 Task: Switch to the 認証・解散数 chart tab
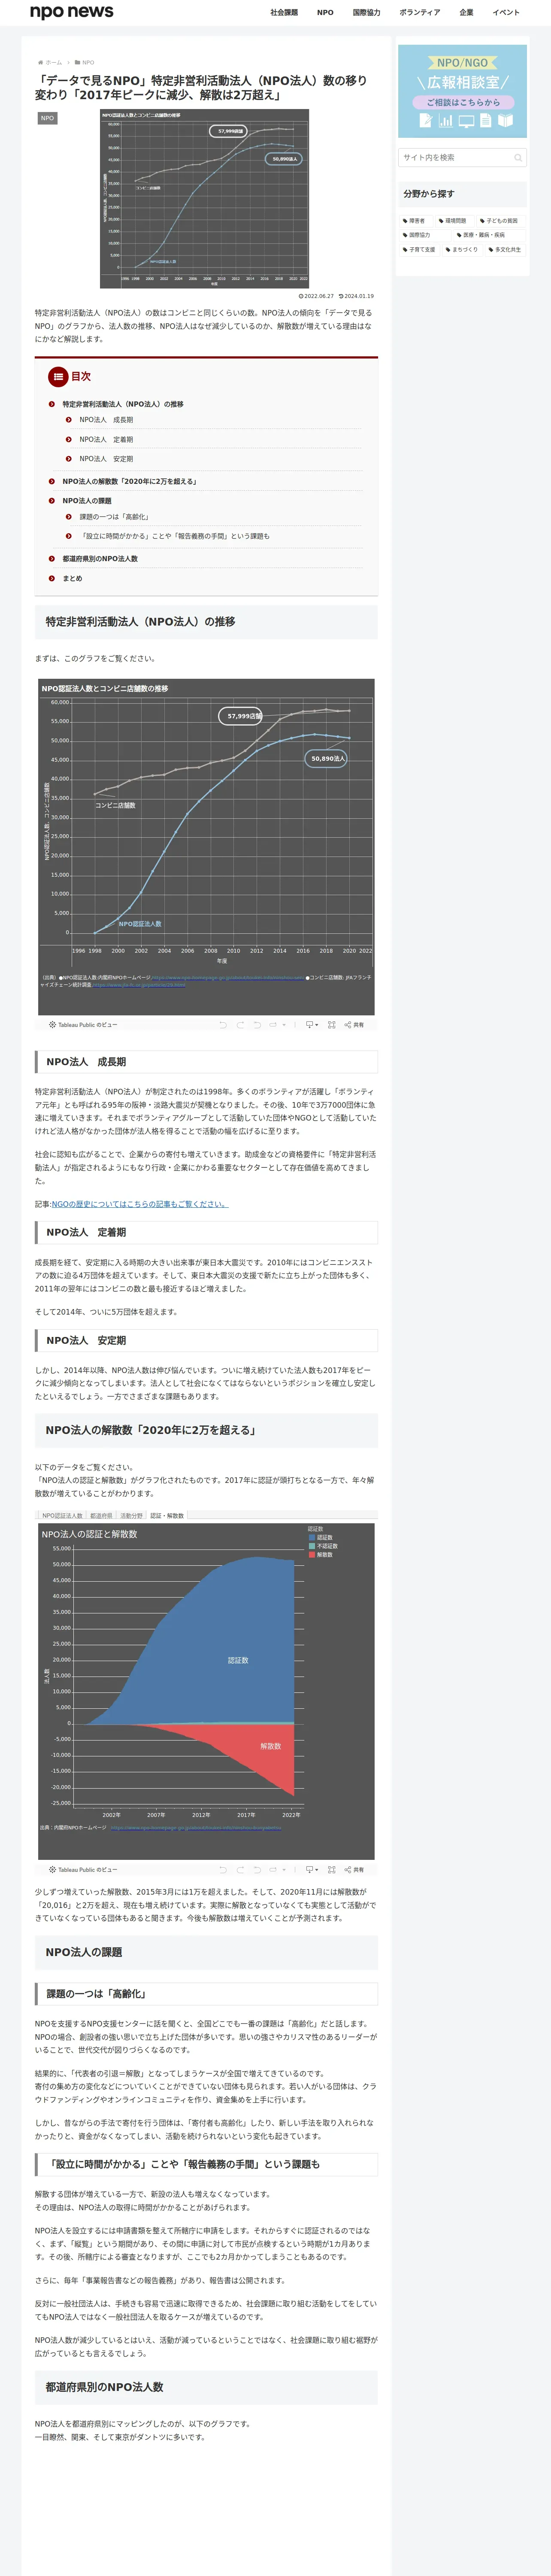coord(167,1515)
